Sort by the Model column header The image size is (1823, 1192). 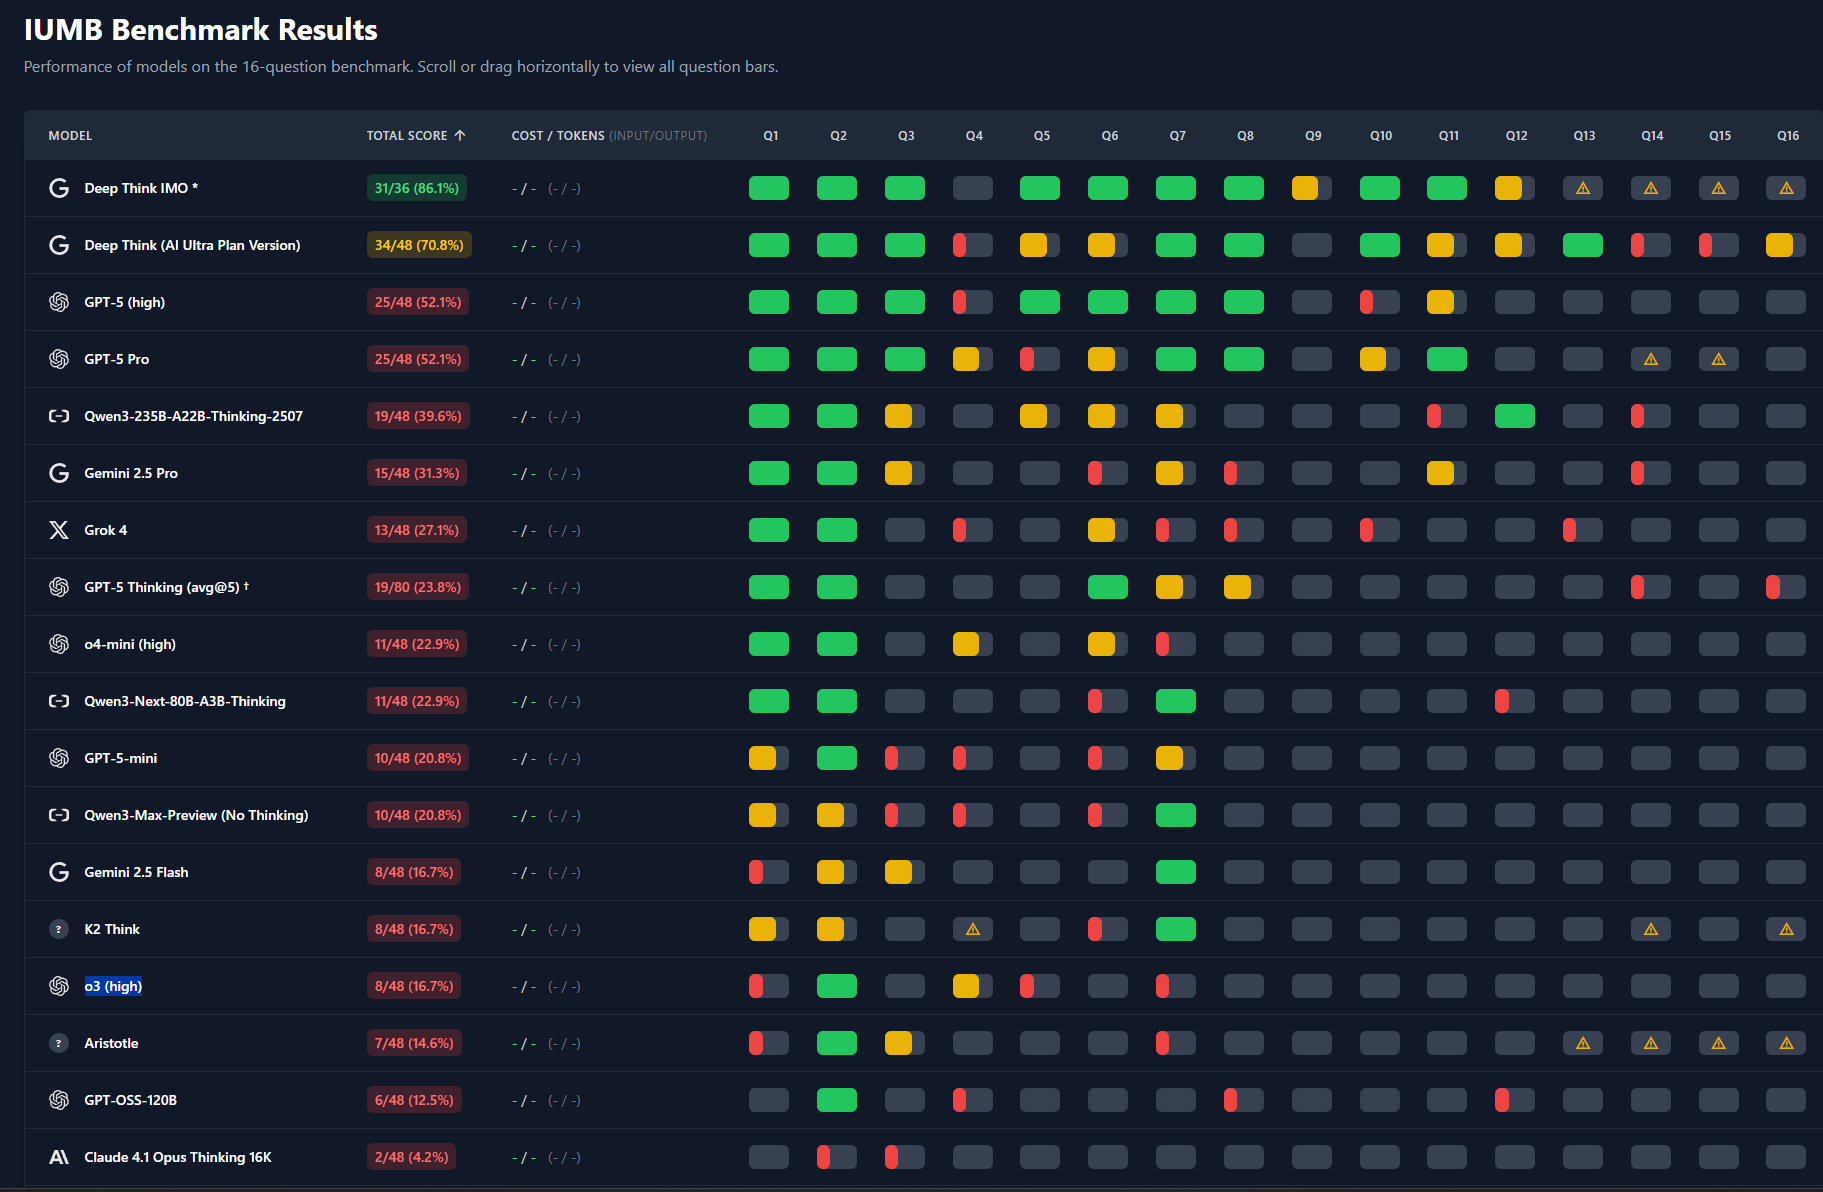pos(70,135)
